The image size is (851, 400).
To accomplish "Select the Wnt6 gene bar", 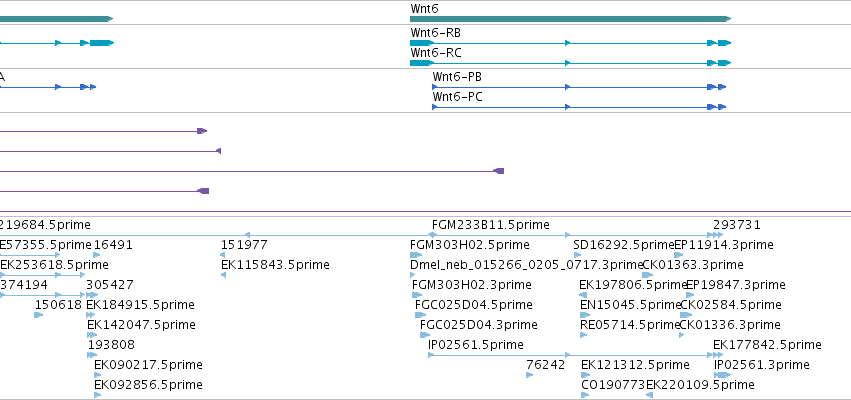I will click(570, 19).
